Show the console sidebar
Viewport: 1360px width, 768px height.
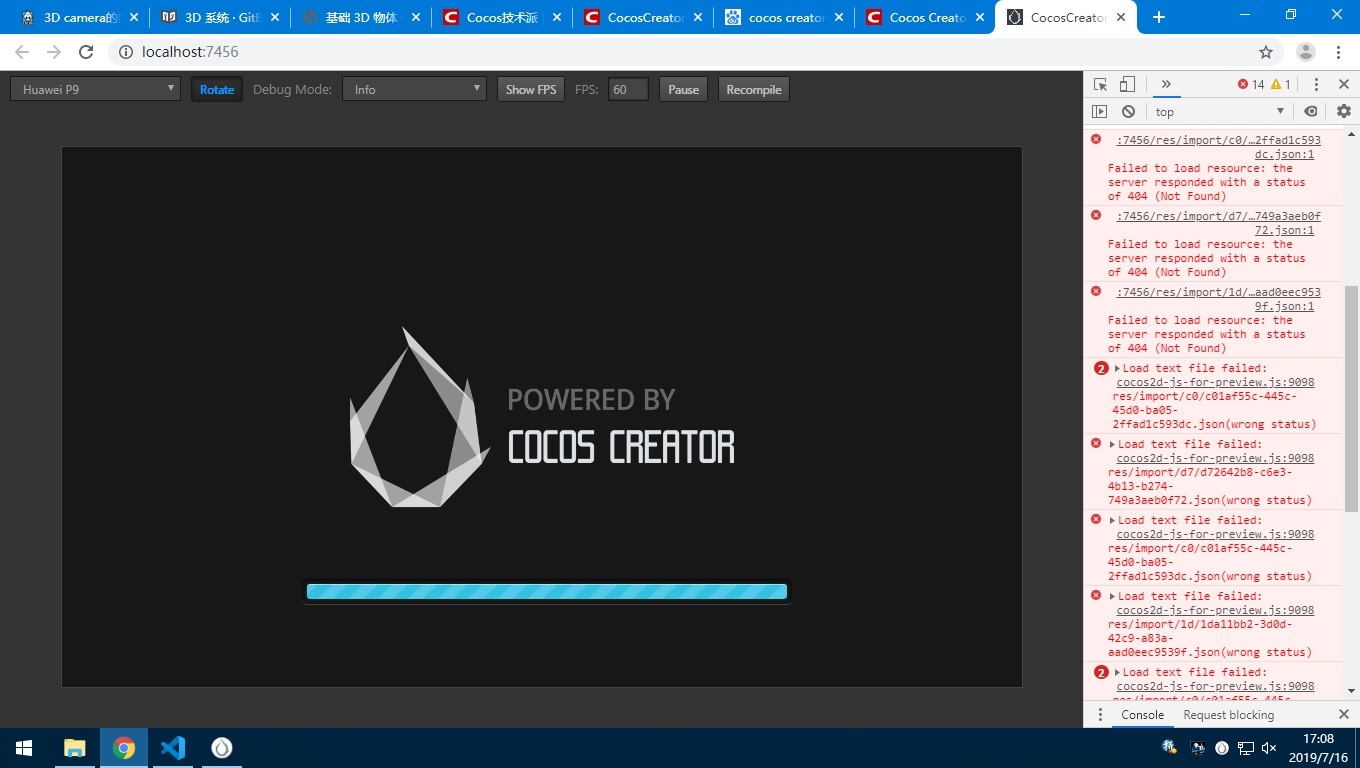pos(1100,112)
